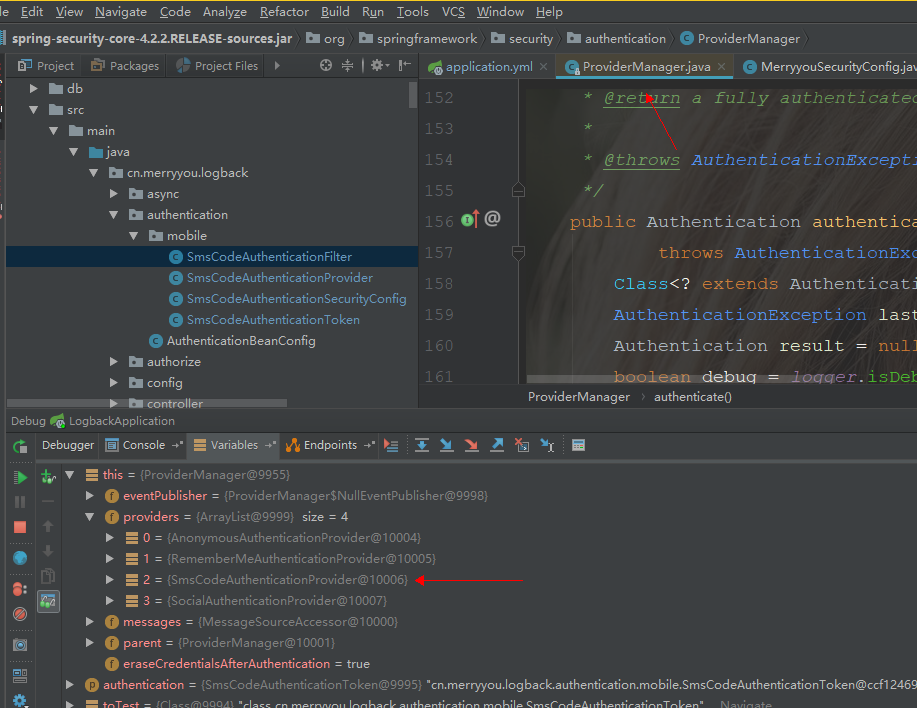
Task: Click the override gutter icon on line 156
Action: click(470, 220)
